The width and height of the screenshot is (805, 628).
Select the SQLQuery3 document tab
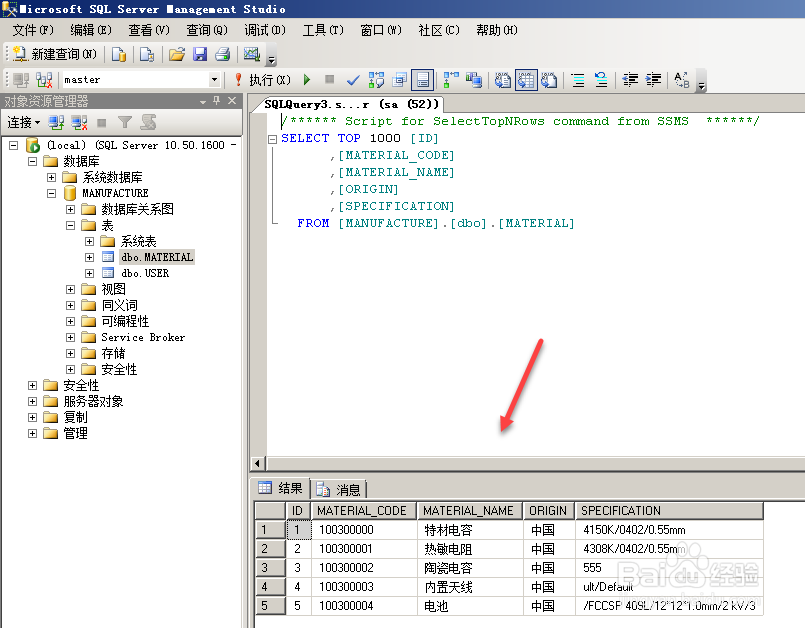(350, 104)
